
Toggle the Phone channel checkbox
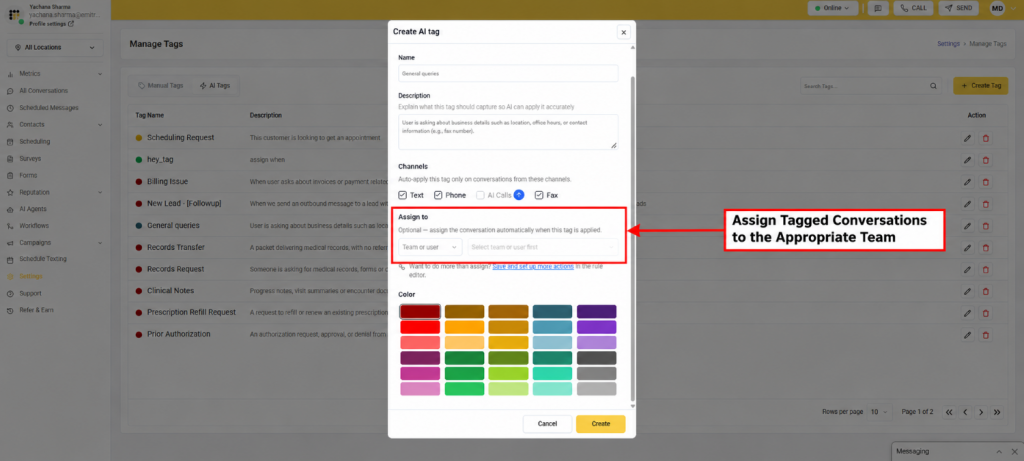coord(438,195)
